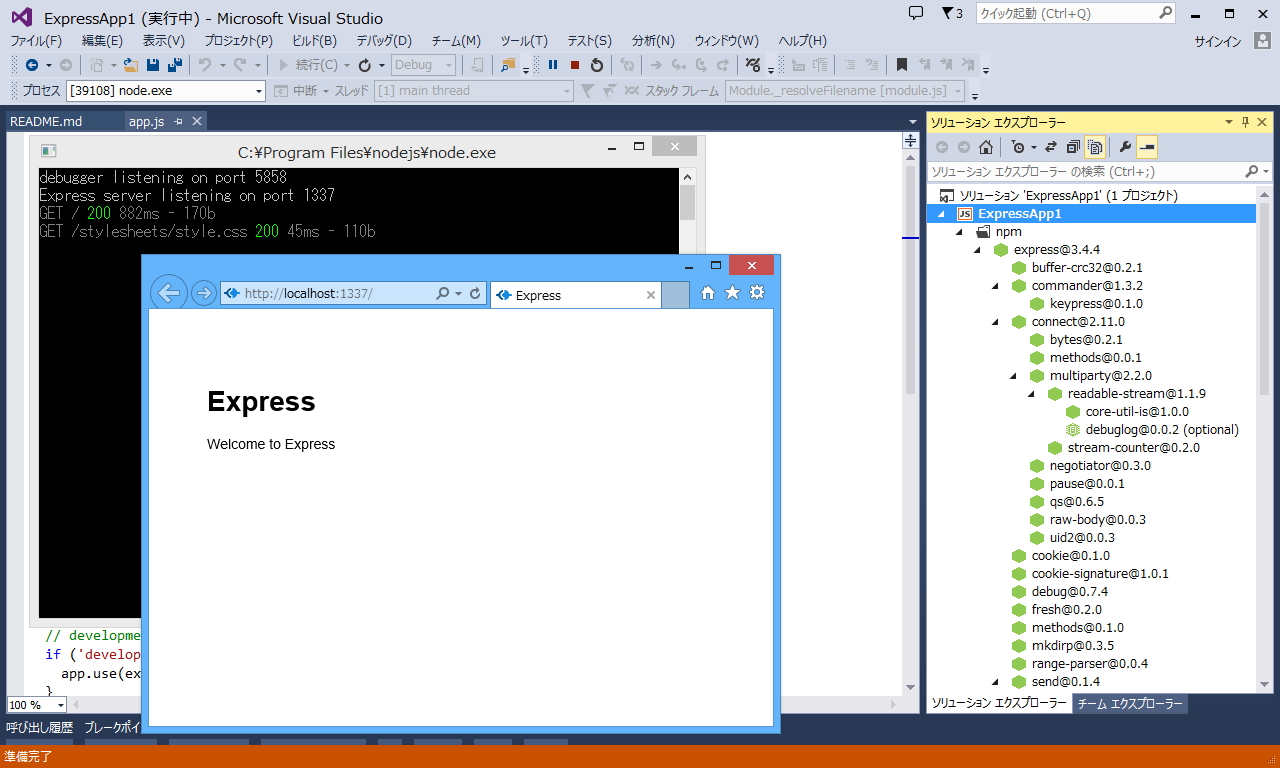Close the app.js editor tab
1280x768 pixels.
tap(197, 121)
